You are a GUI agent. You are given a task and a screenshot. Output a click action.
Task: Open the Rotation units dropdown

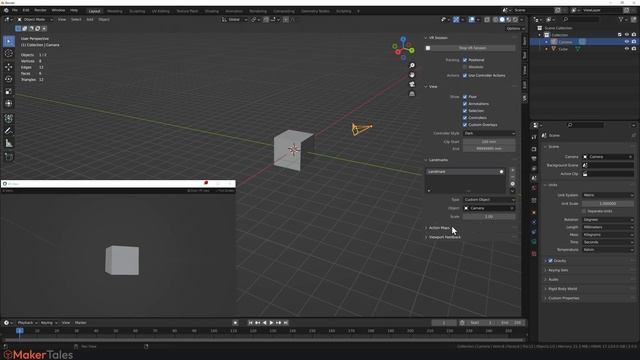(x=608, y=220)
